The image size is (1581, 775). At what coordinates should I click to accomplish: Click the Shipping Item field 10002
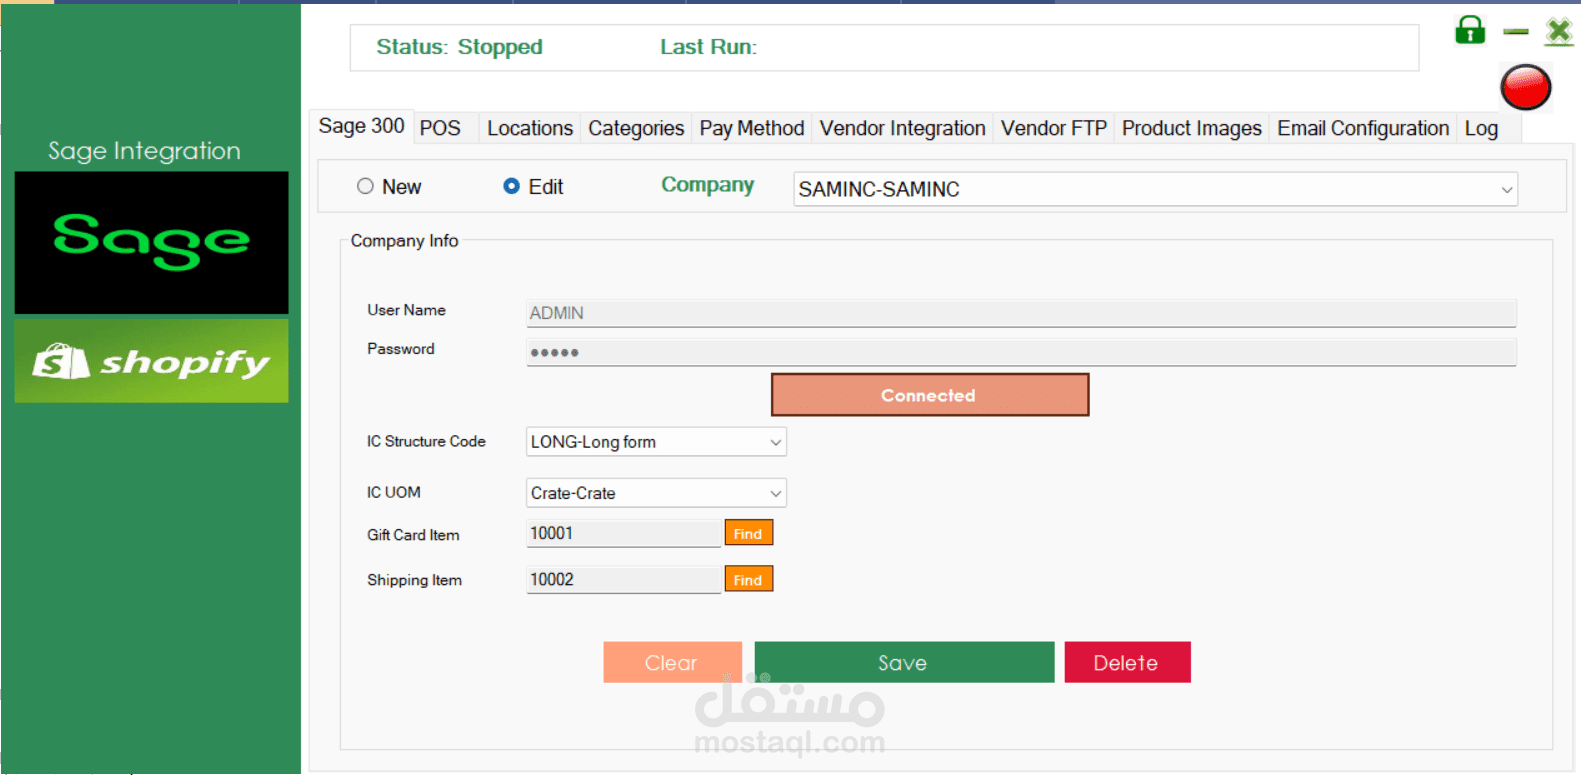click(x=624, y=579)
